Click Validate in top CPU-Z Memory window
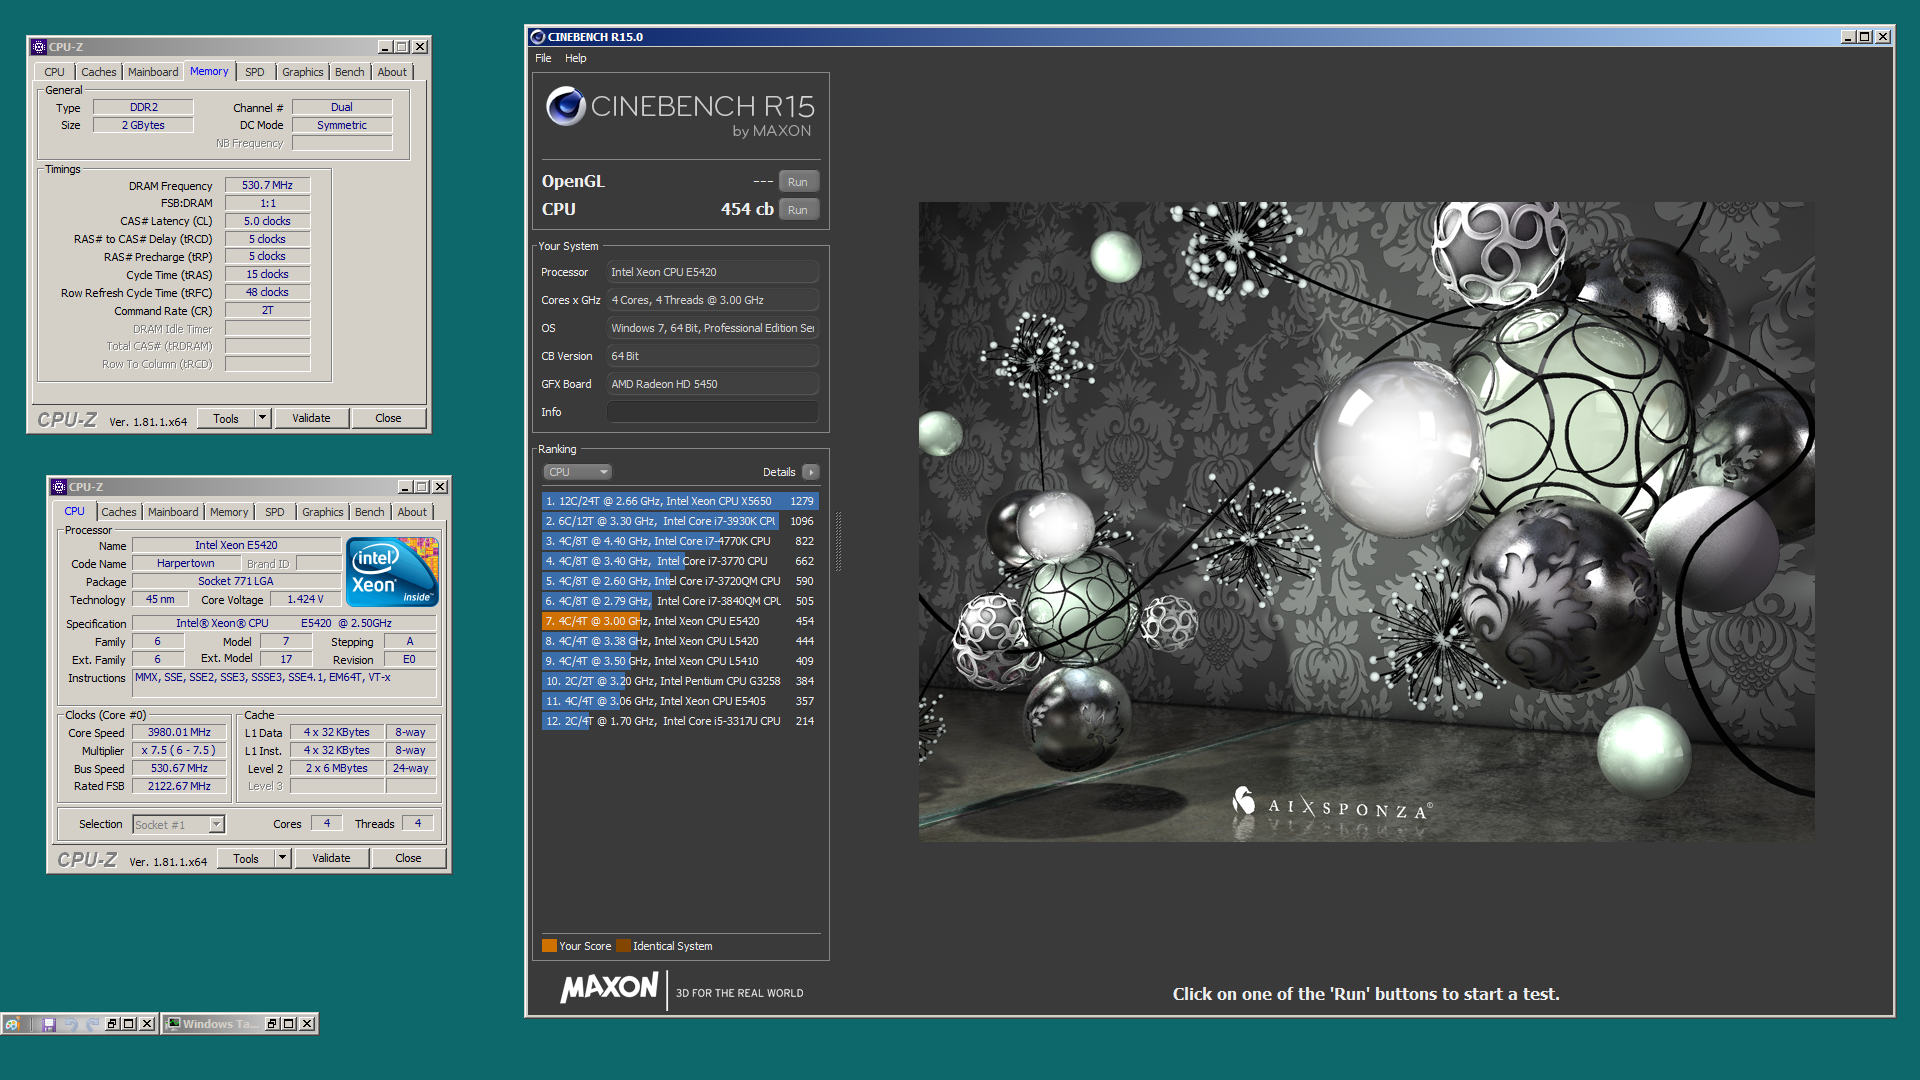The width and height of the screenshot is (1920, 1080). (311, 418)
